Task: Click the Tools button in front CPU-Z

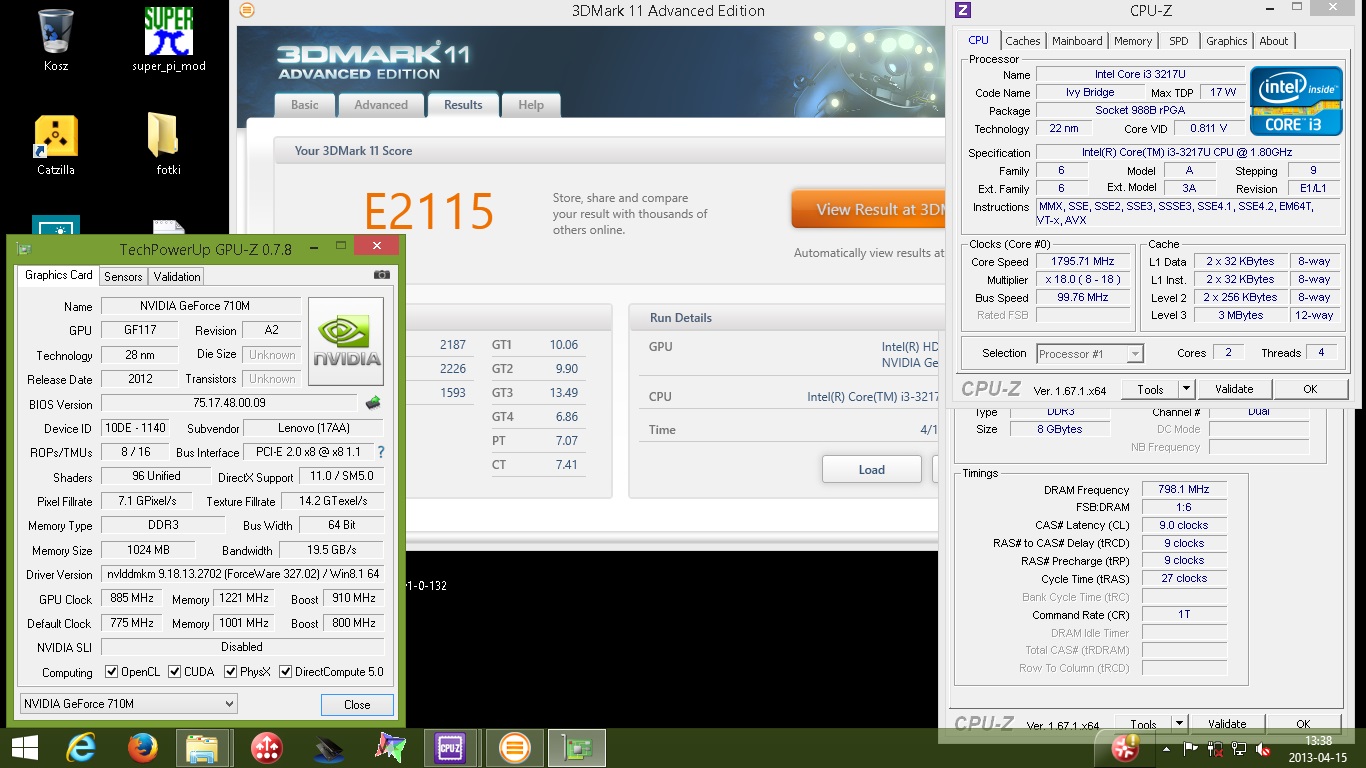Action: [x=1151, y=389]
